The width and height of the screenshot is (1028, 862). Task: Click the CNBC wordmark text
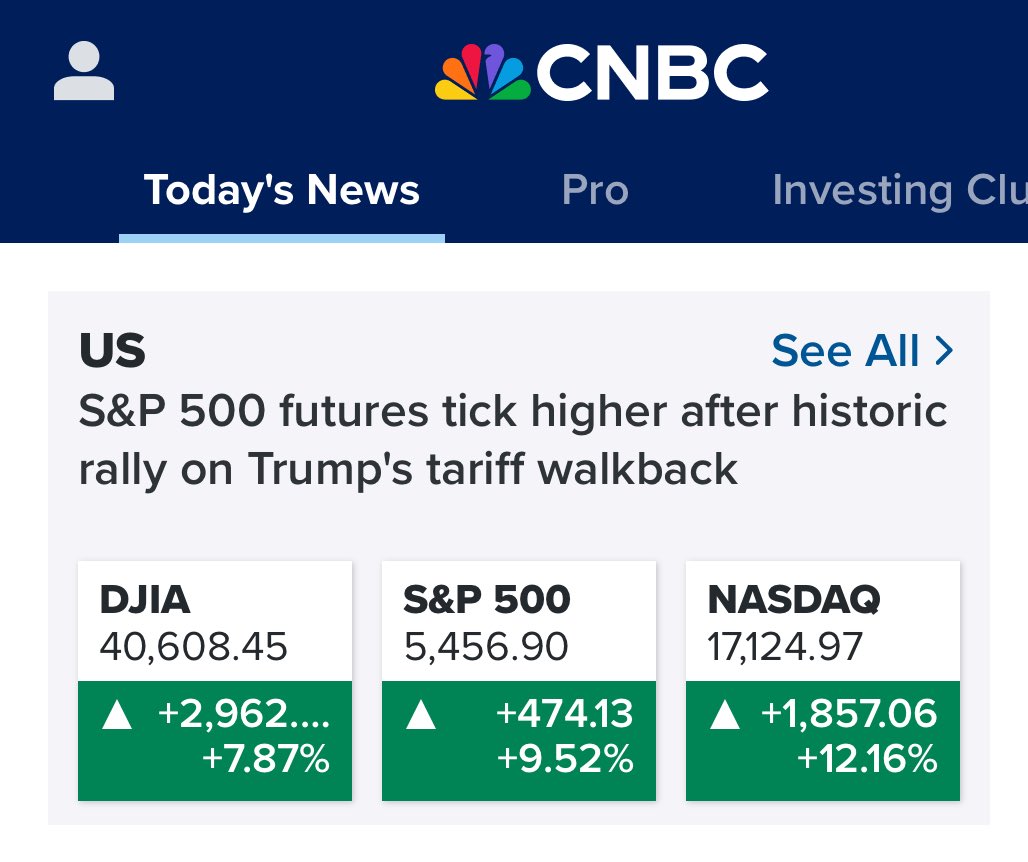652,72
